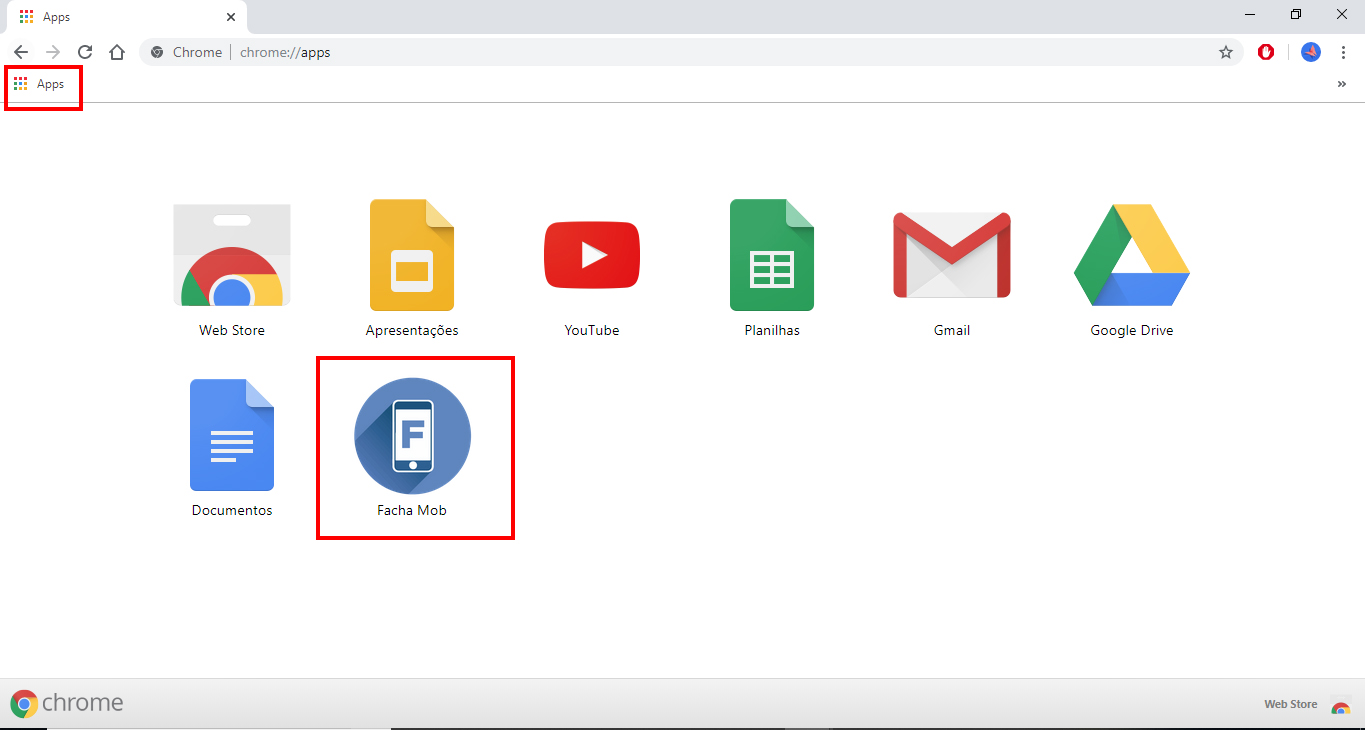The image size is (1365, 730).
Task: Click the Chrome site info icon
Action: 157,52
